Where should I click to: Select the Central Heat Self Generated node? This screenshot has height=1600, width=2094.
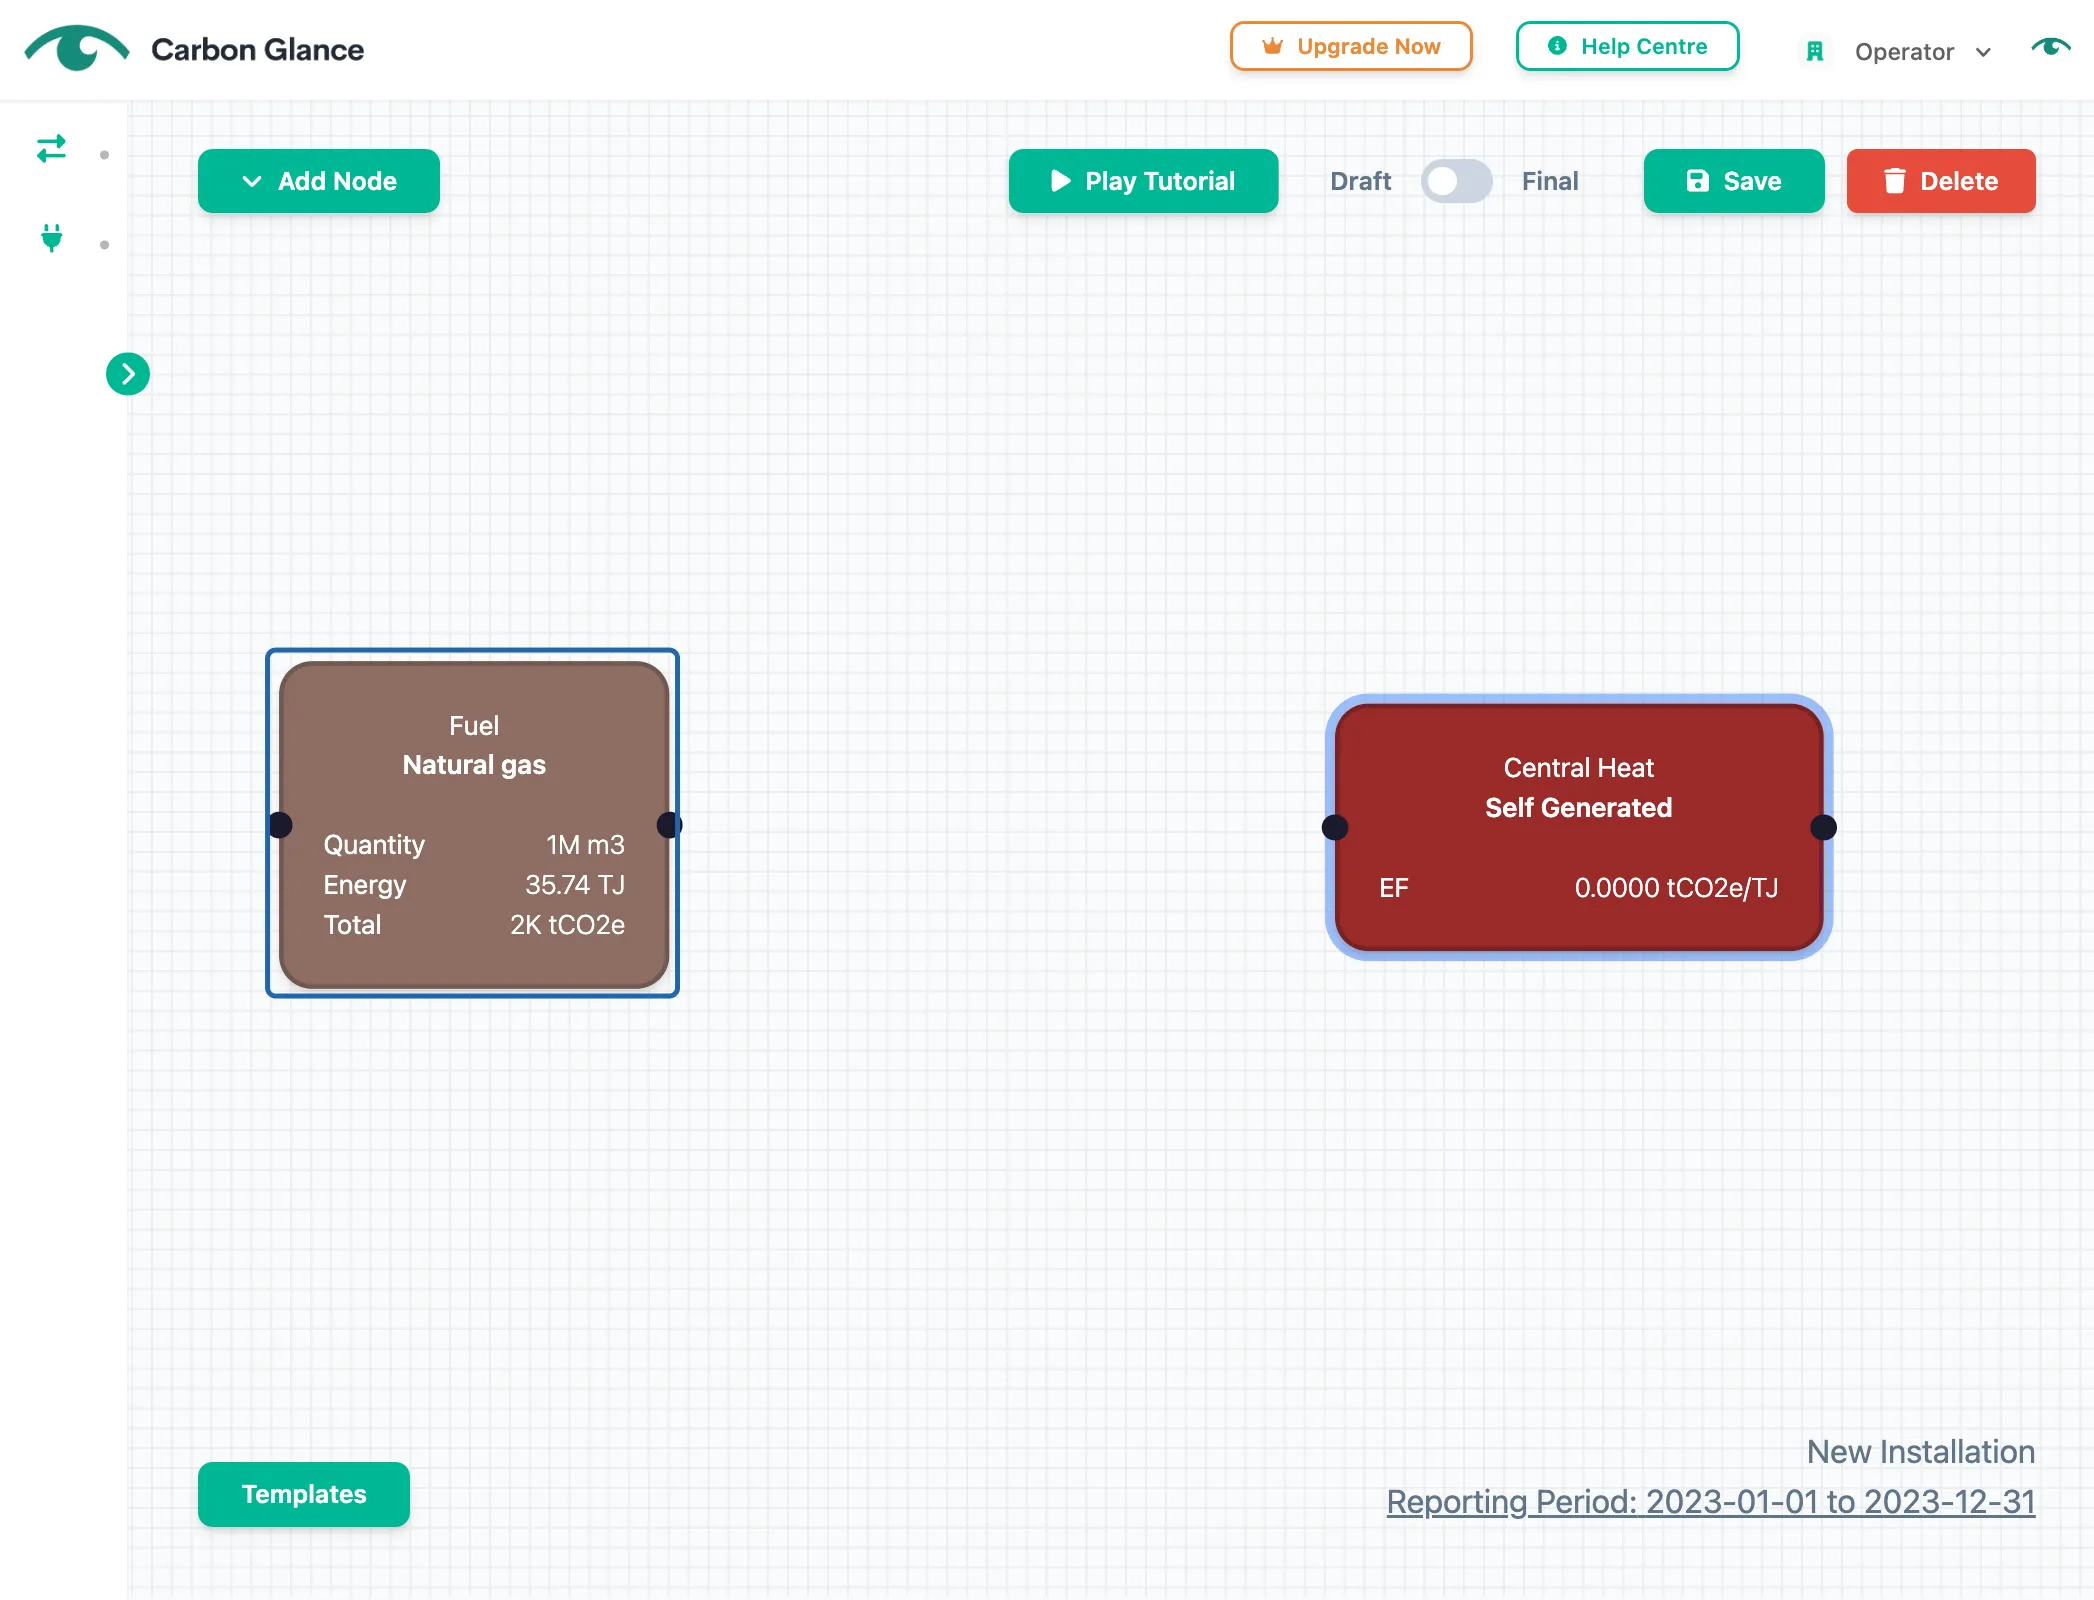pos(1578,827)
